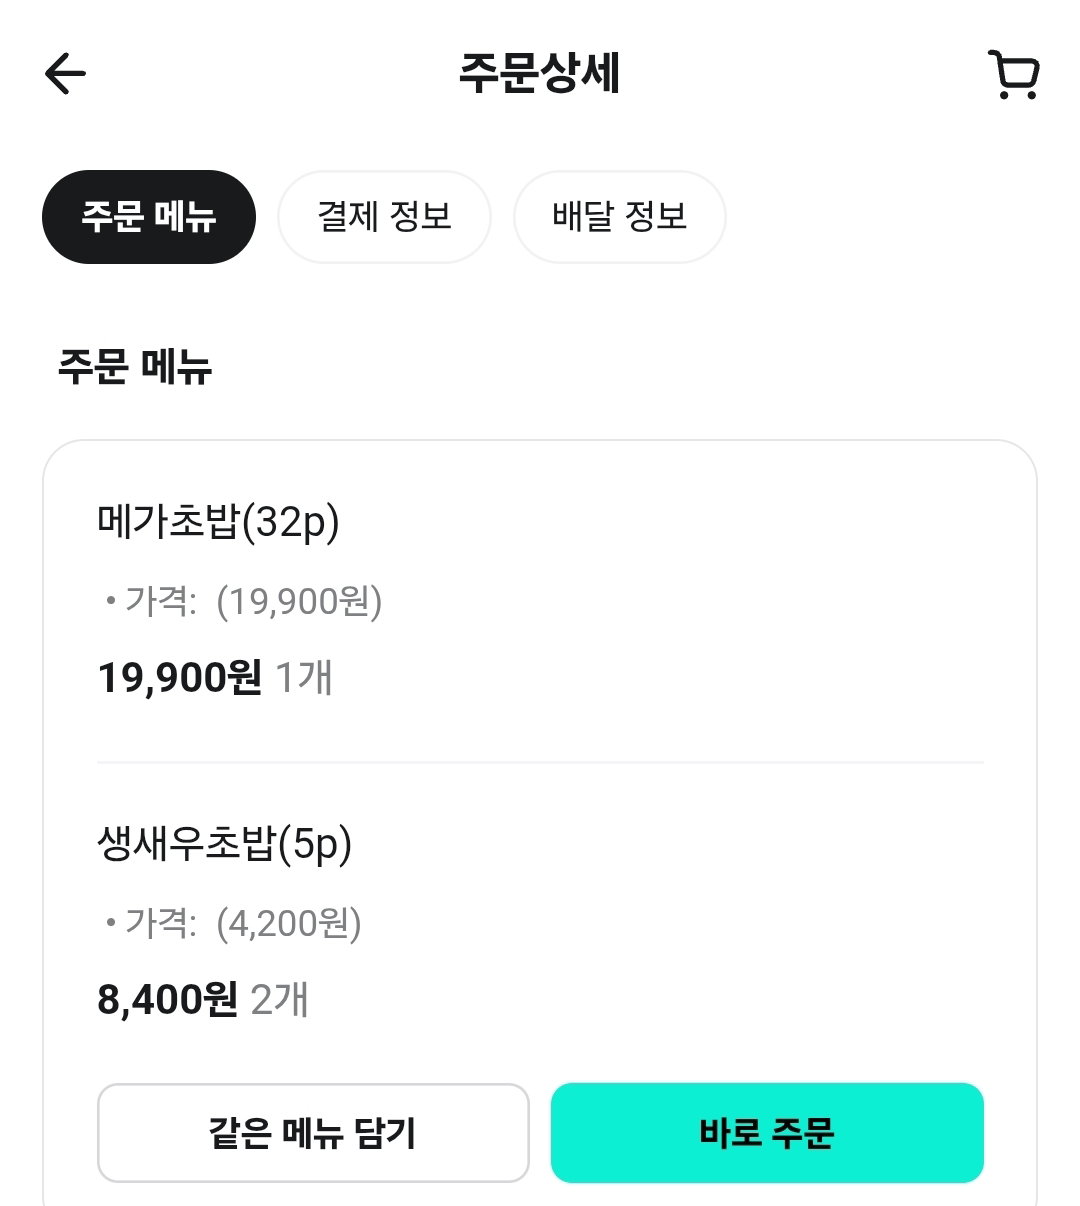Click the 가격: (4,200원) option line
The width and height of the screenshot is (1080, 1206).
click(x=243, y=923)
